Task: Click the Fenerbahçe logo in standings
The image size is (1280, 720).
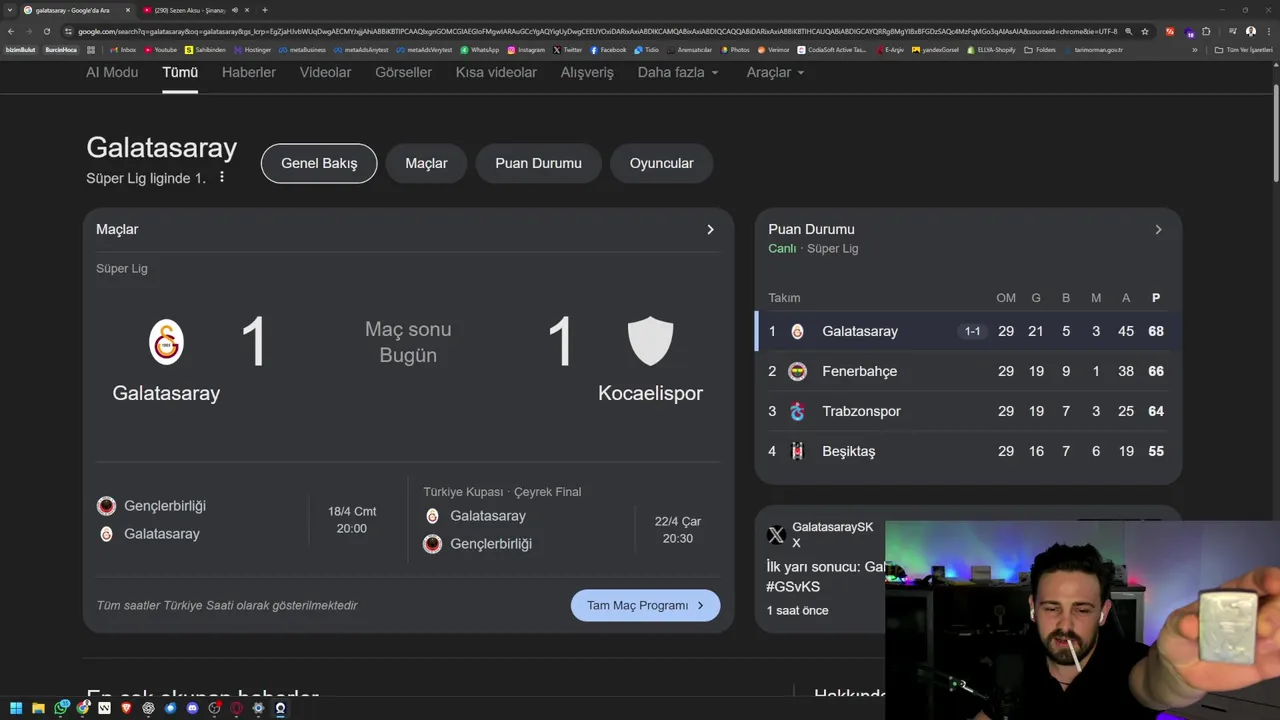Action: [x=797, y=371]
